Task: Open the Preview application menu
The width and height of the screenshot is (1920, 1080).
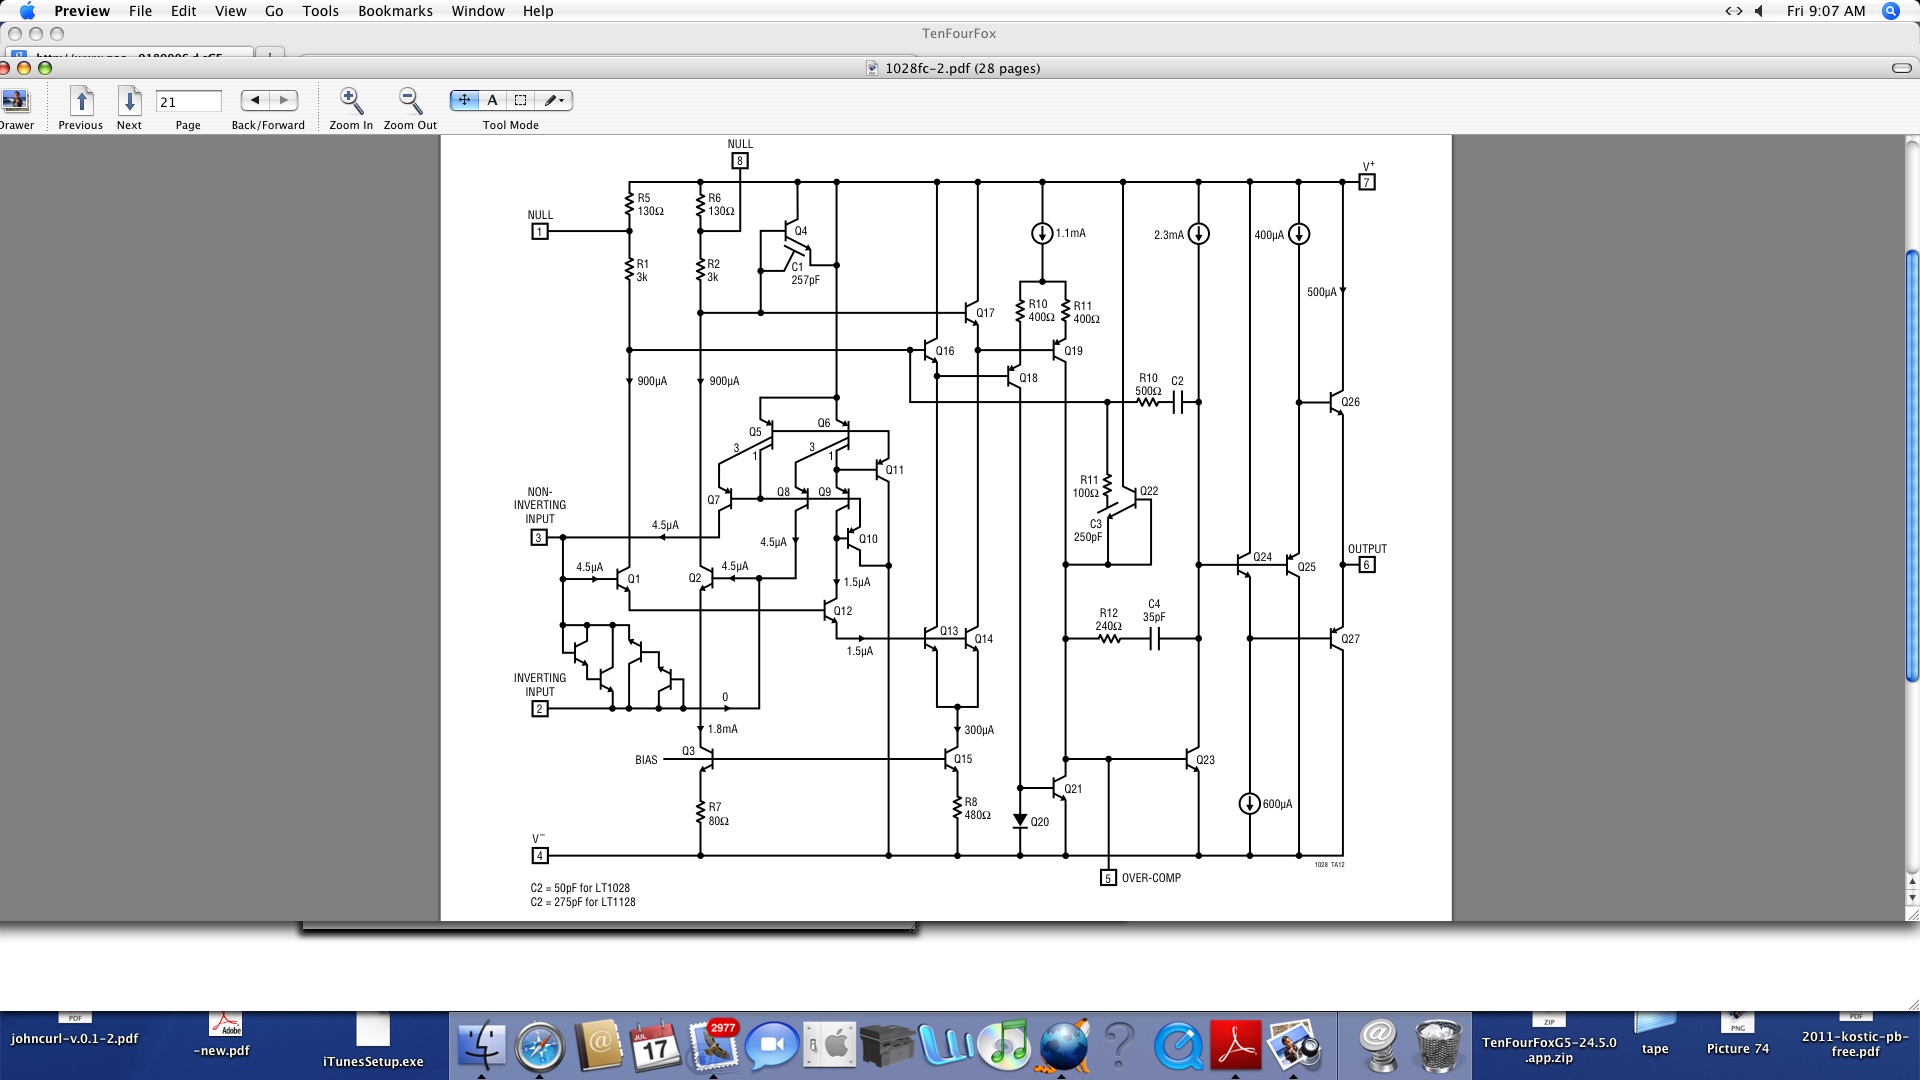Action: tap(82, 11)
